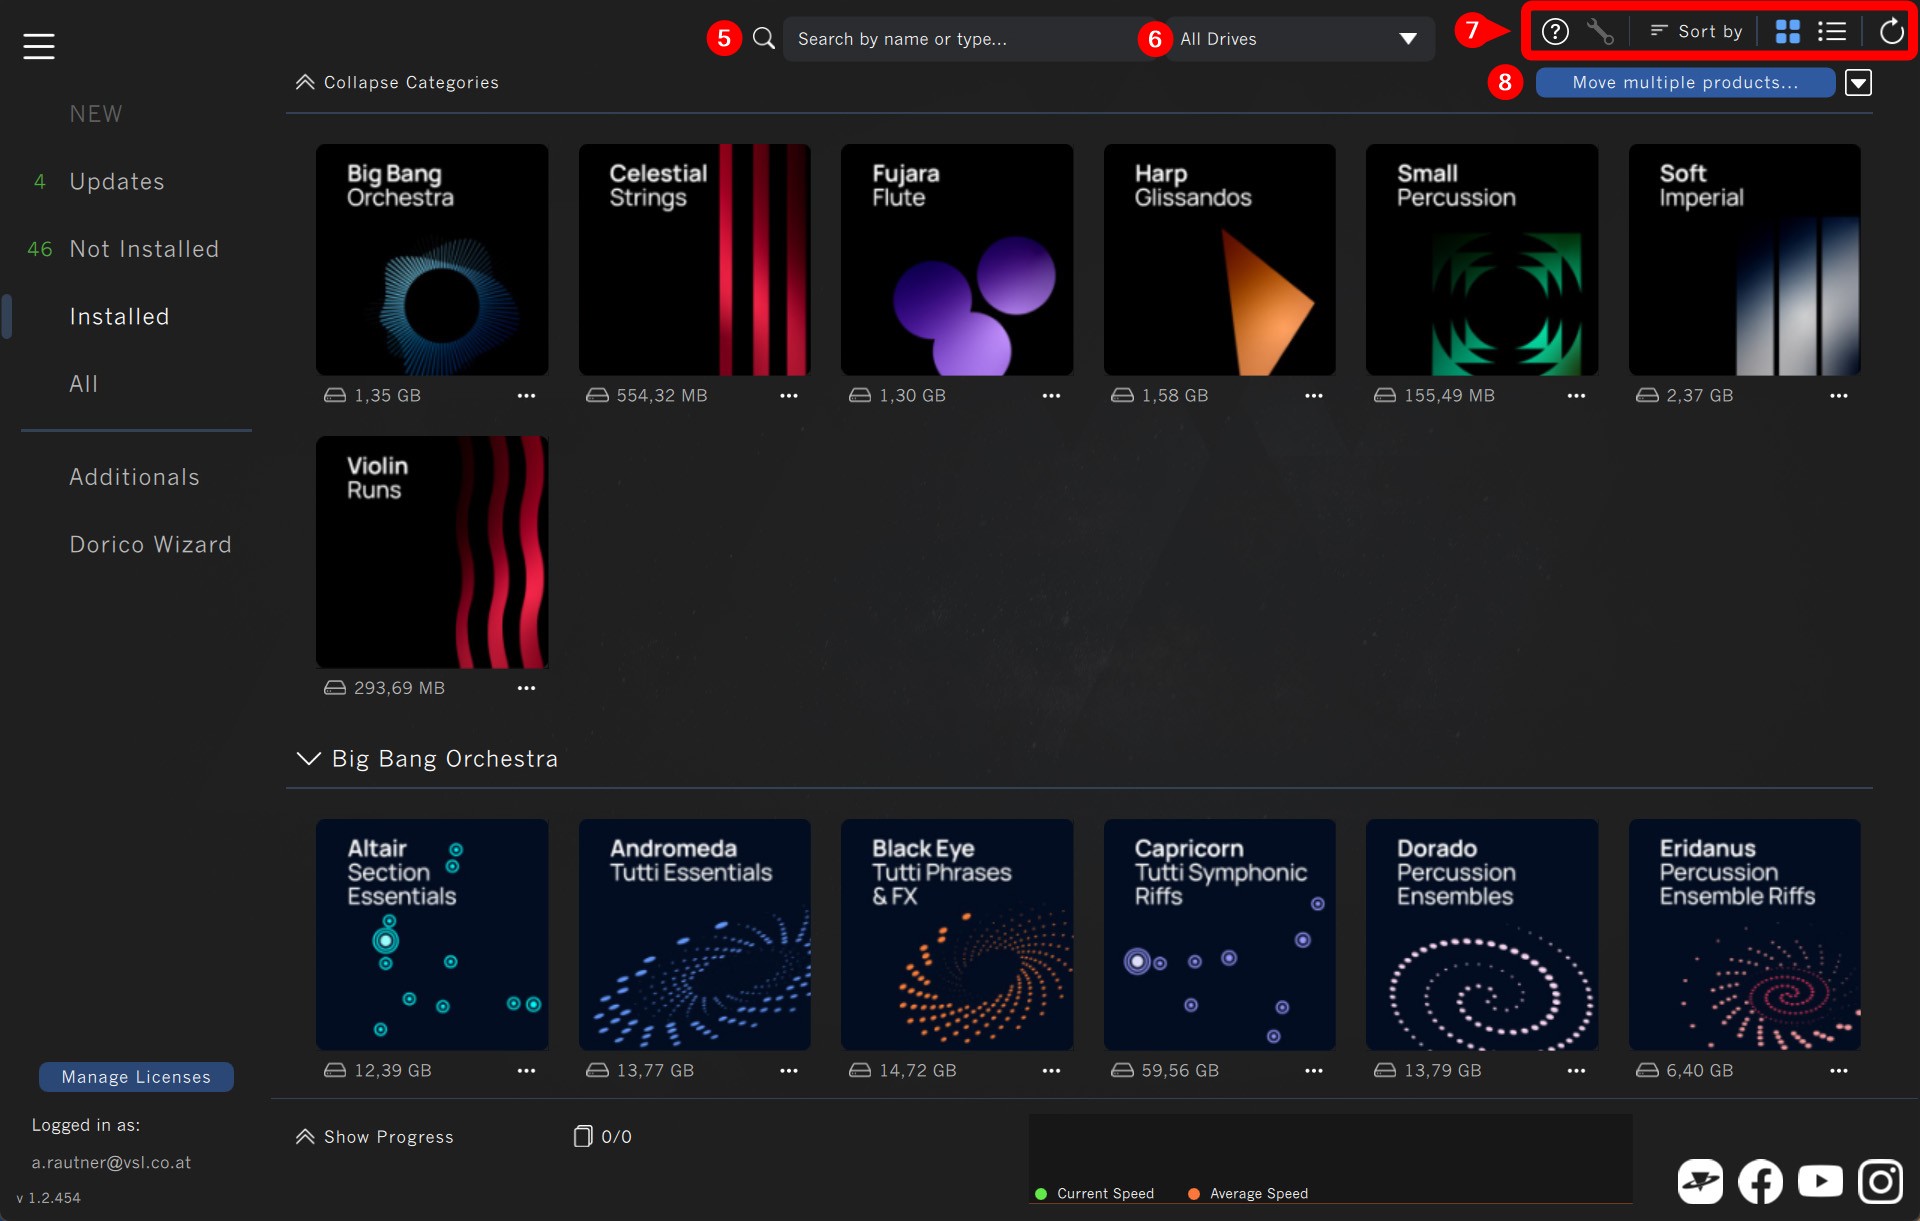Open options menu for Celestial Strings
Screen dimensions: 1920x1221
[x=789, y=396]
